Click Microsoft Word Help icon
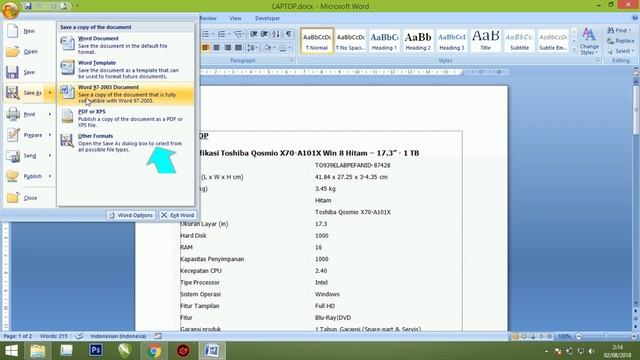 coord(635,18)
